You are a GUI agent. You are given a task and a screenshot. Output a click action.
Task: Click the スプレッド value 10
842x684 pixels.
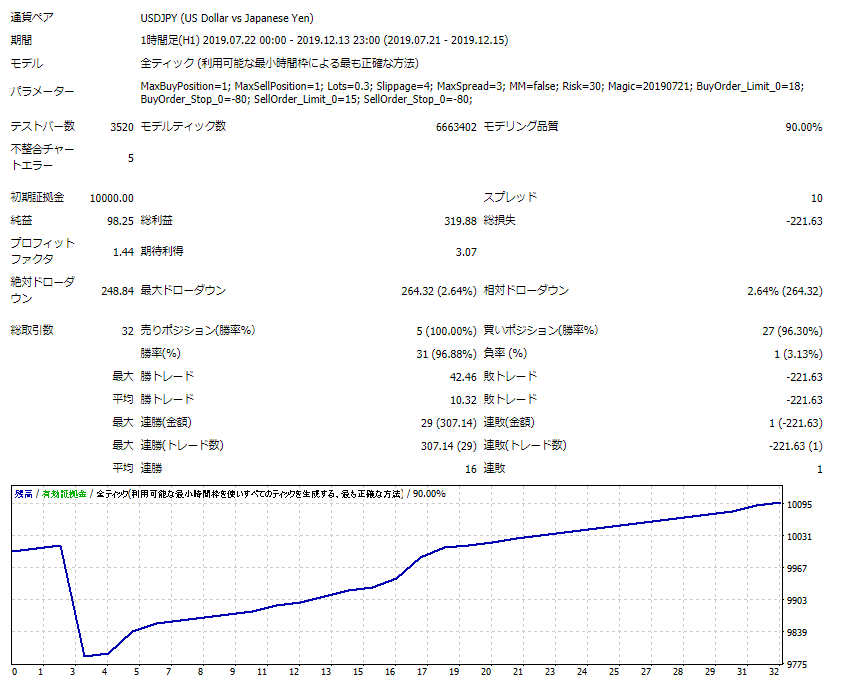(x=816, y=198)
